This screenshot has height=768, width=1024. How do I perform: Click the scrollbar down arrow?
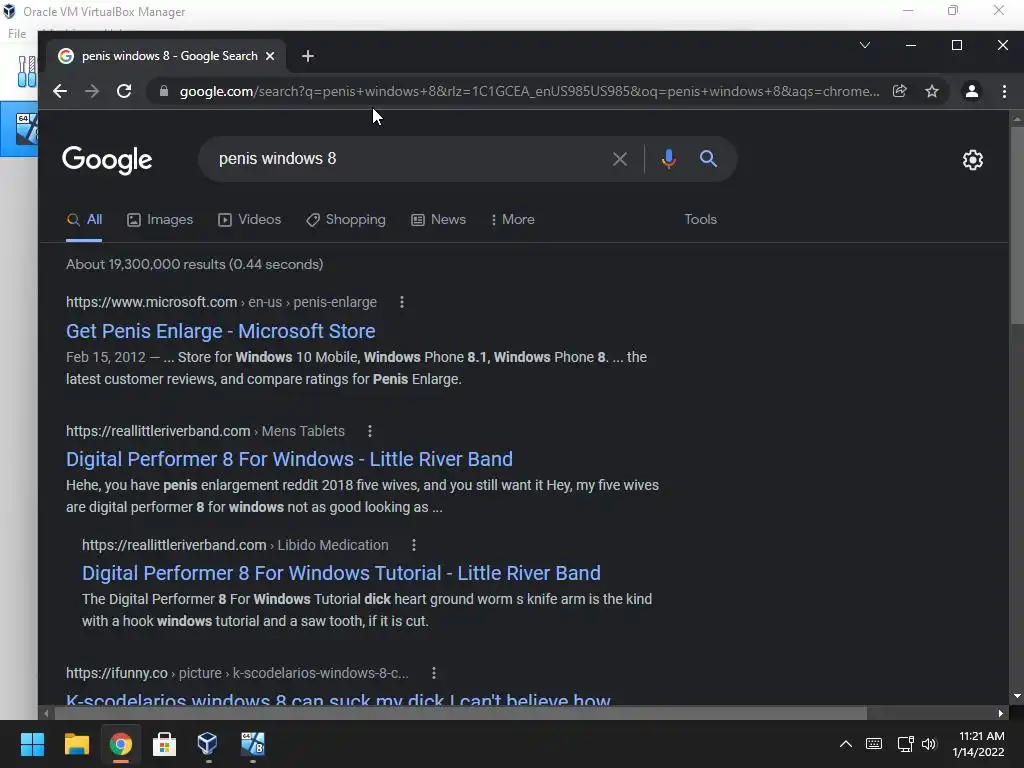click(1017, 696)
